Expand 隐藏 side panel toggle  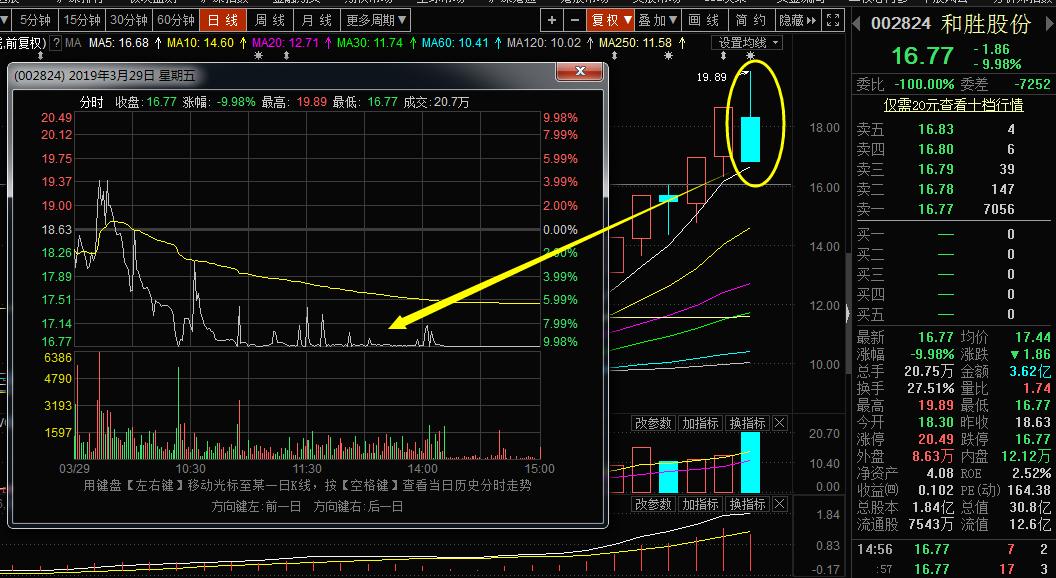coord(797,20)
